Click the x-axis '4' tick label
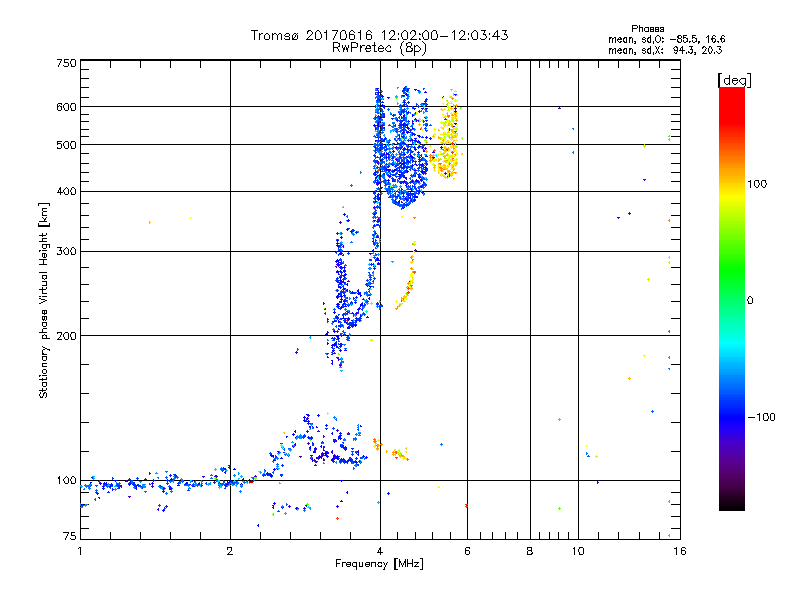This screenshot has width=800, height=600. 380,551
